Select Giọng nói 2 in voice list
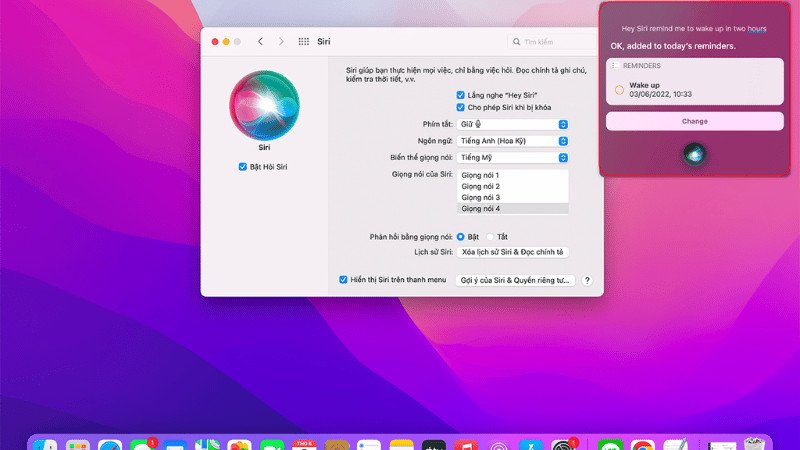The image size is (800, 450). click(512, 186)
